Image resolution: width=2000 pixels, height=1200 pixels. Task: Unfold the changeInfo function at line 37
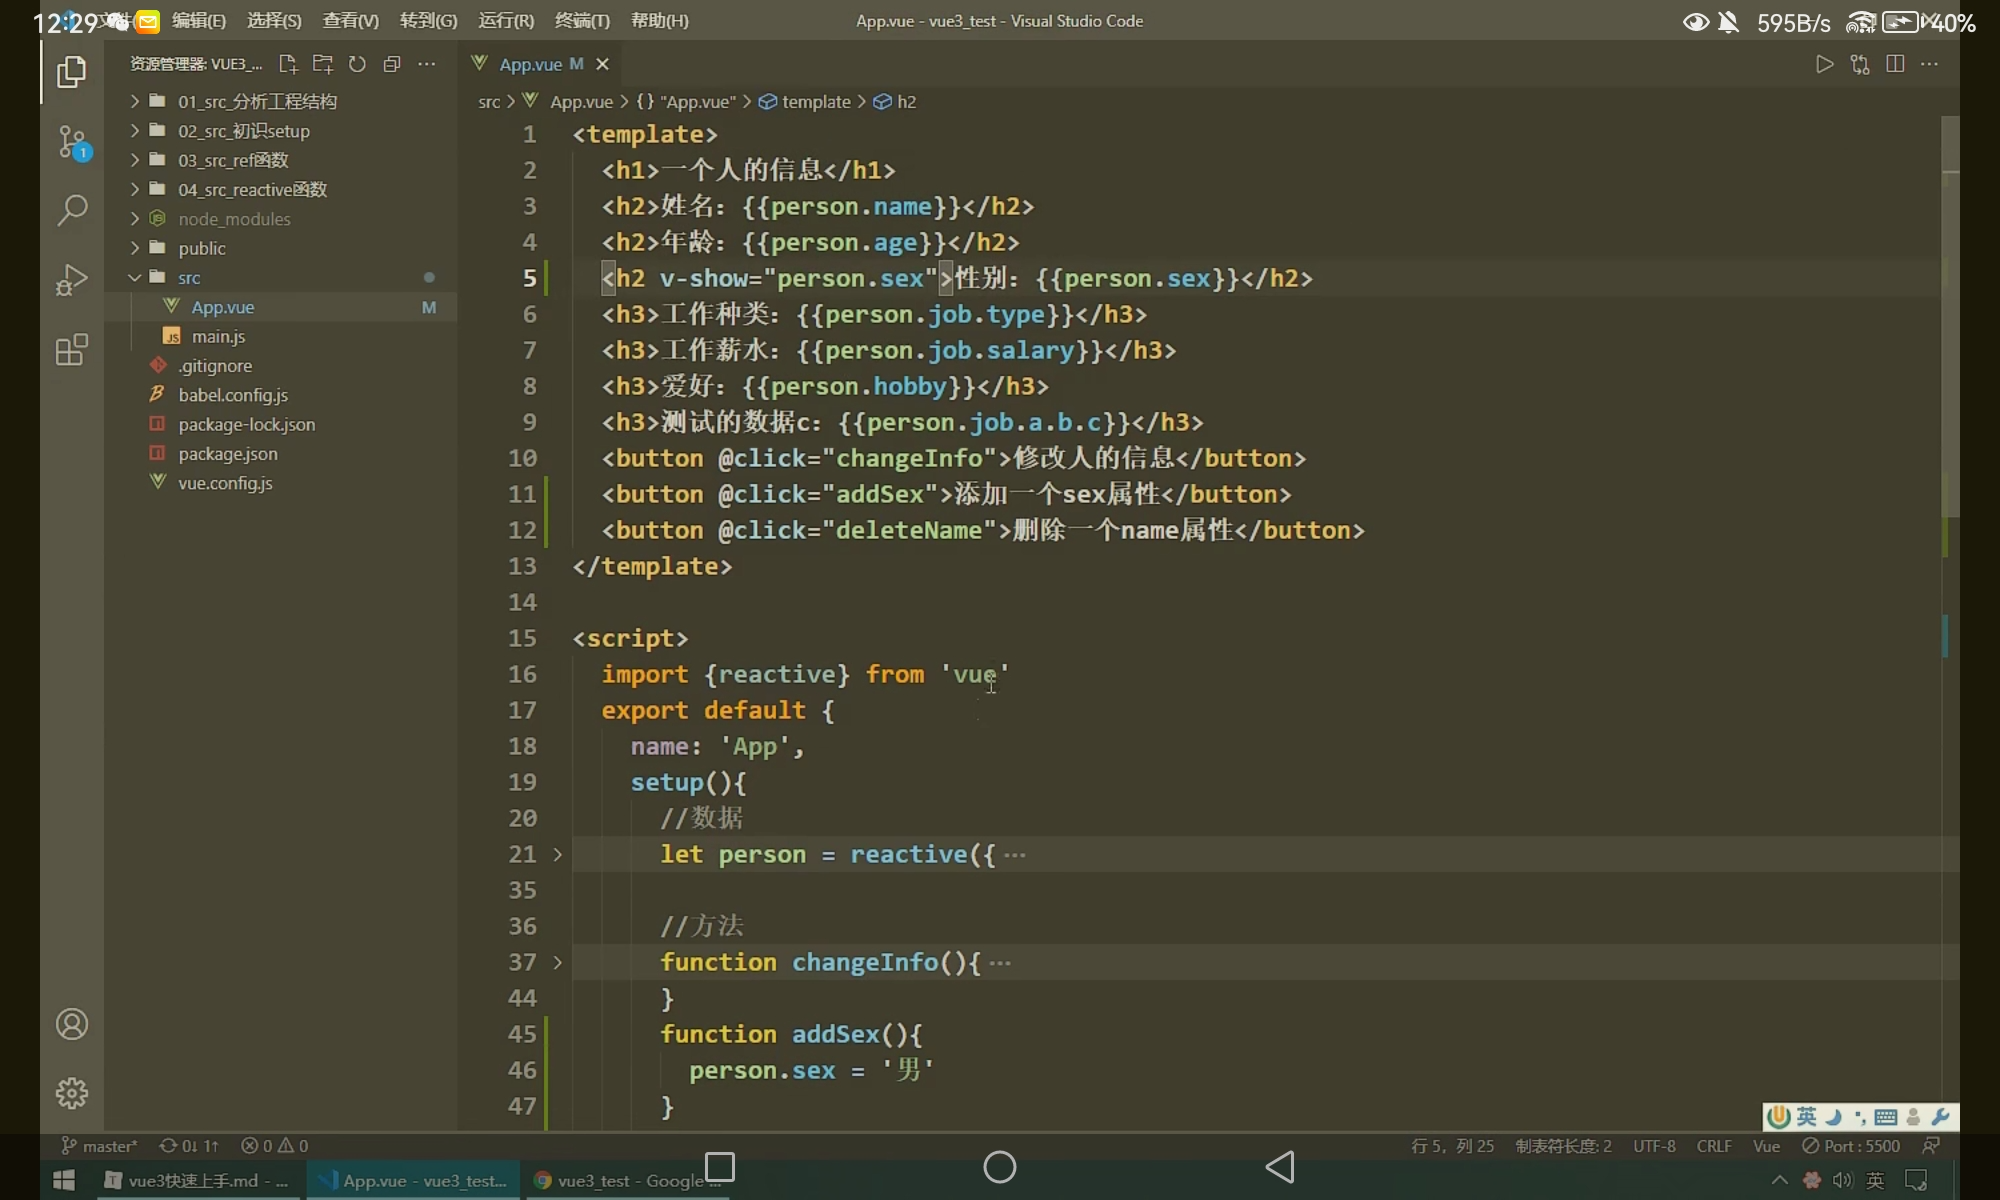pyautogui.click(x=558, y=963)
